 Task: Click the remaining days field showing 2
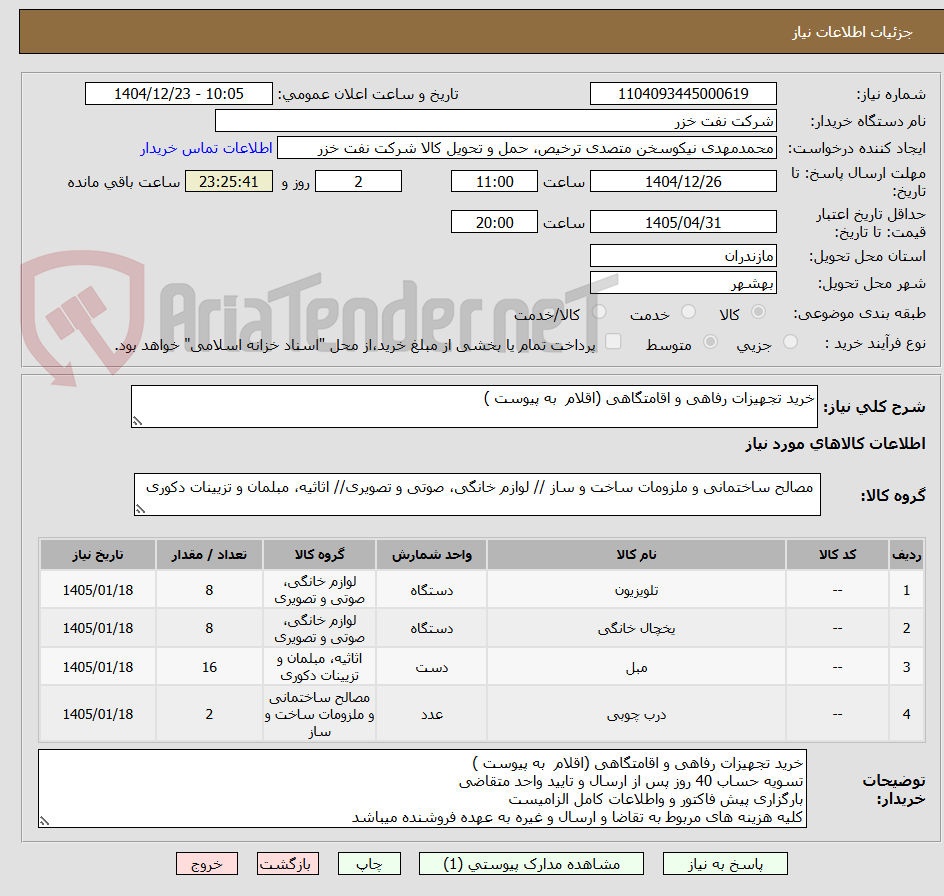(358, 181)
